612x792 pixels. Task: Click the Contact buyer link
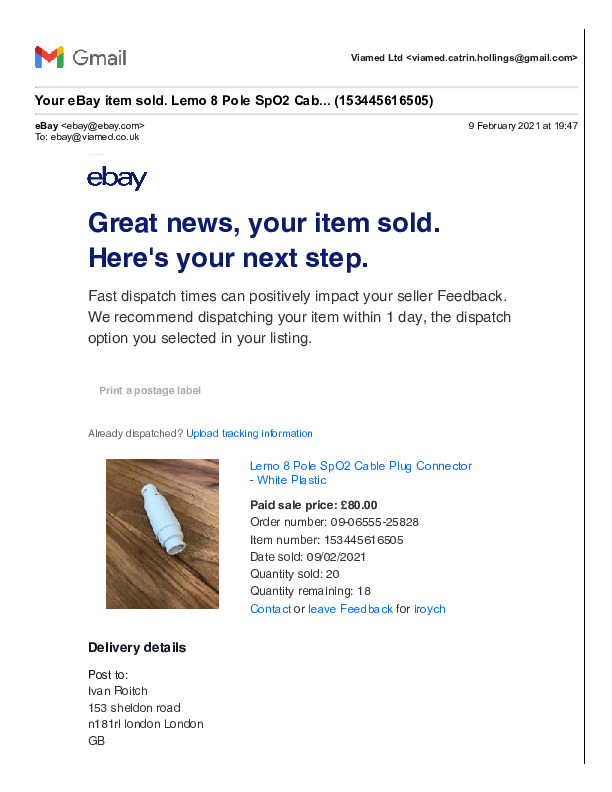coord(270,609)
